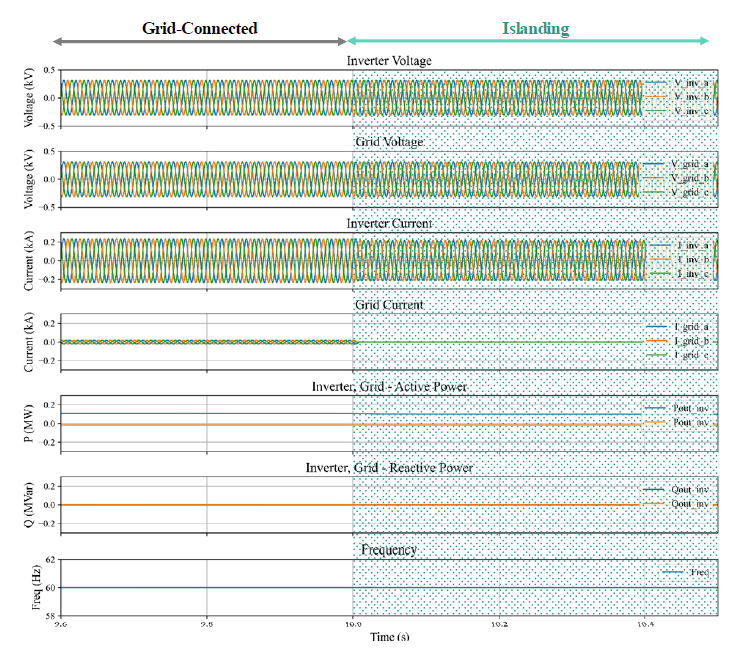The width and height of the screenshot is (739, 664).
Task: Select the Inverter Voltage plot title
Action: tap(390, 61)
